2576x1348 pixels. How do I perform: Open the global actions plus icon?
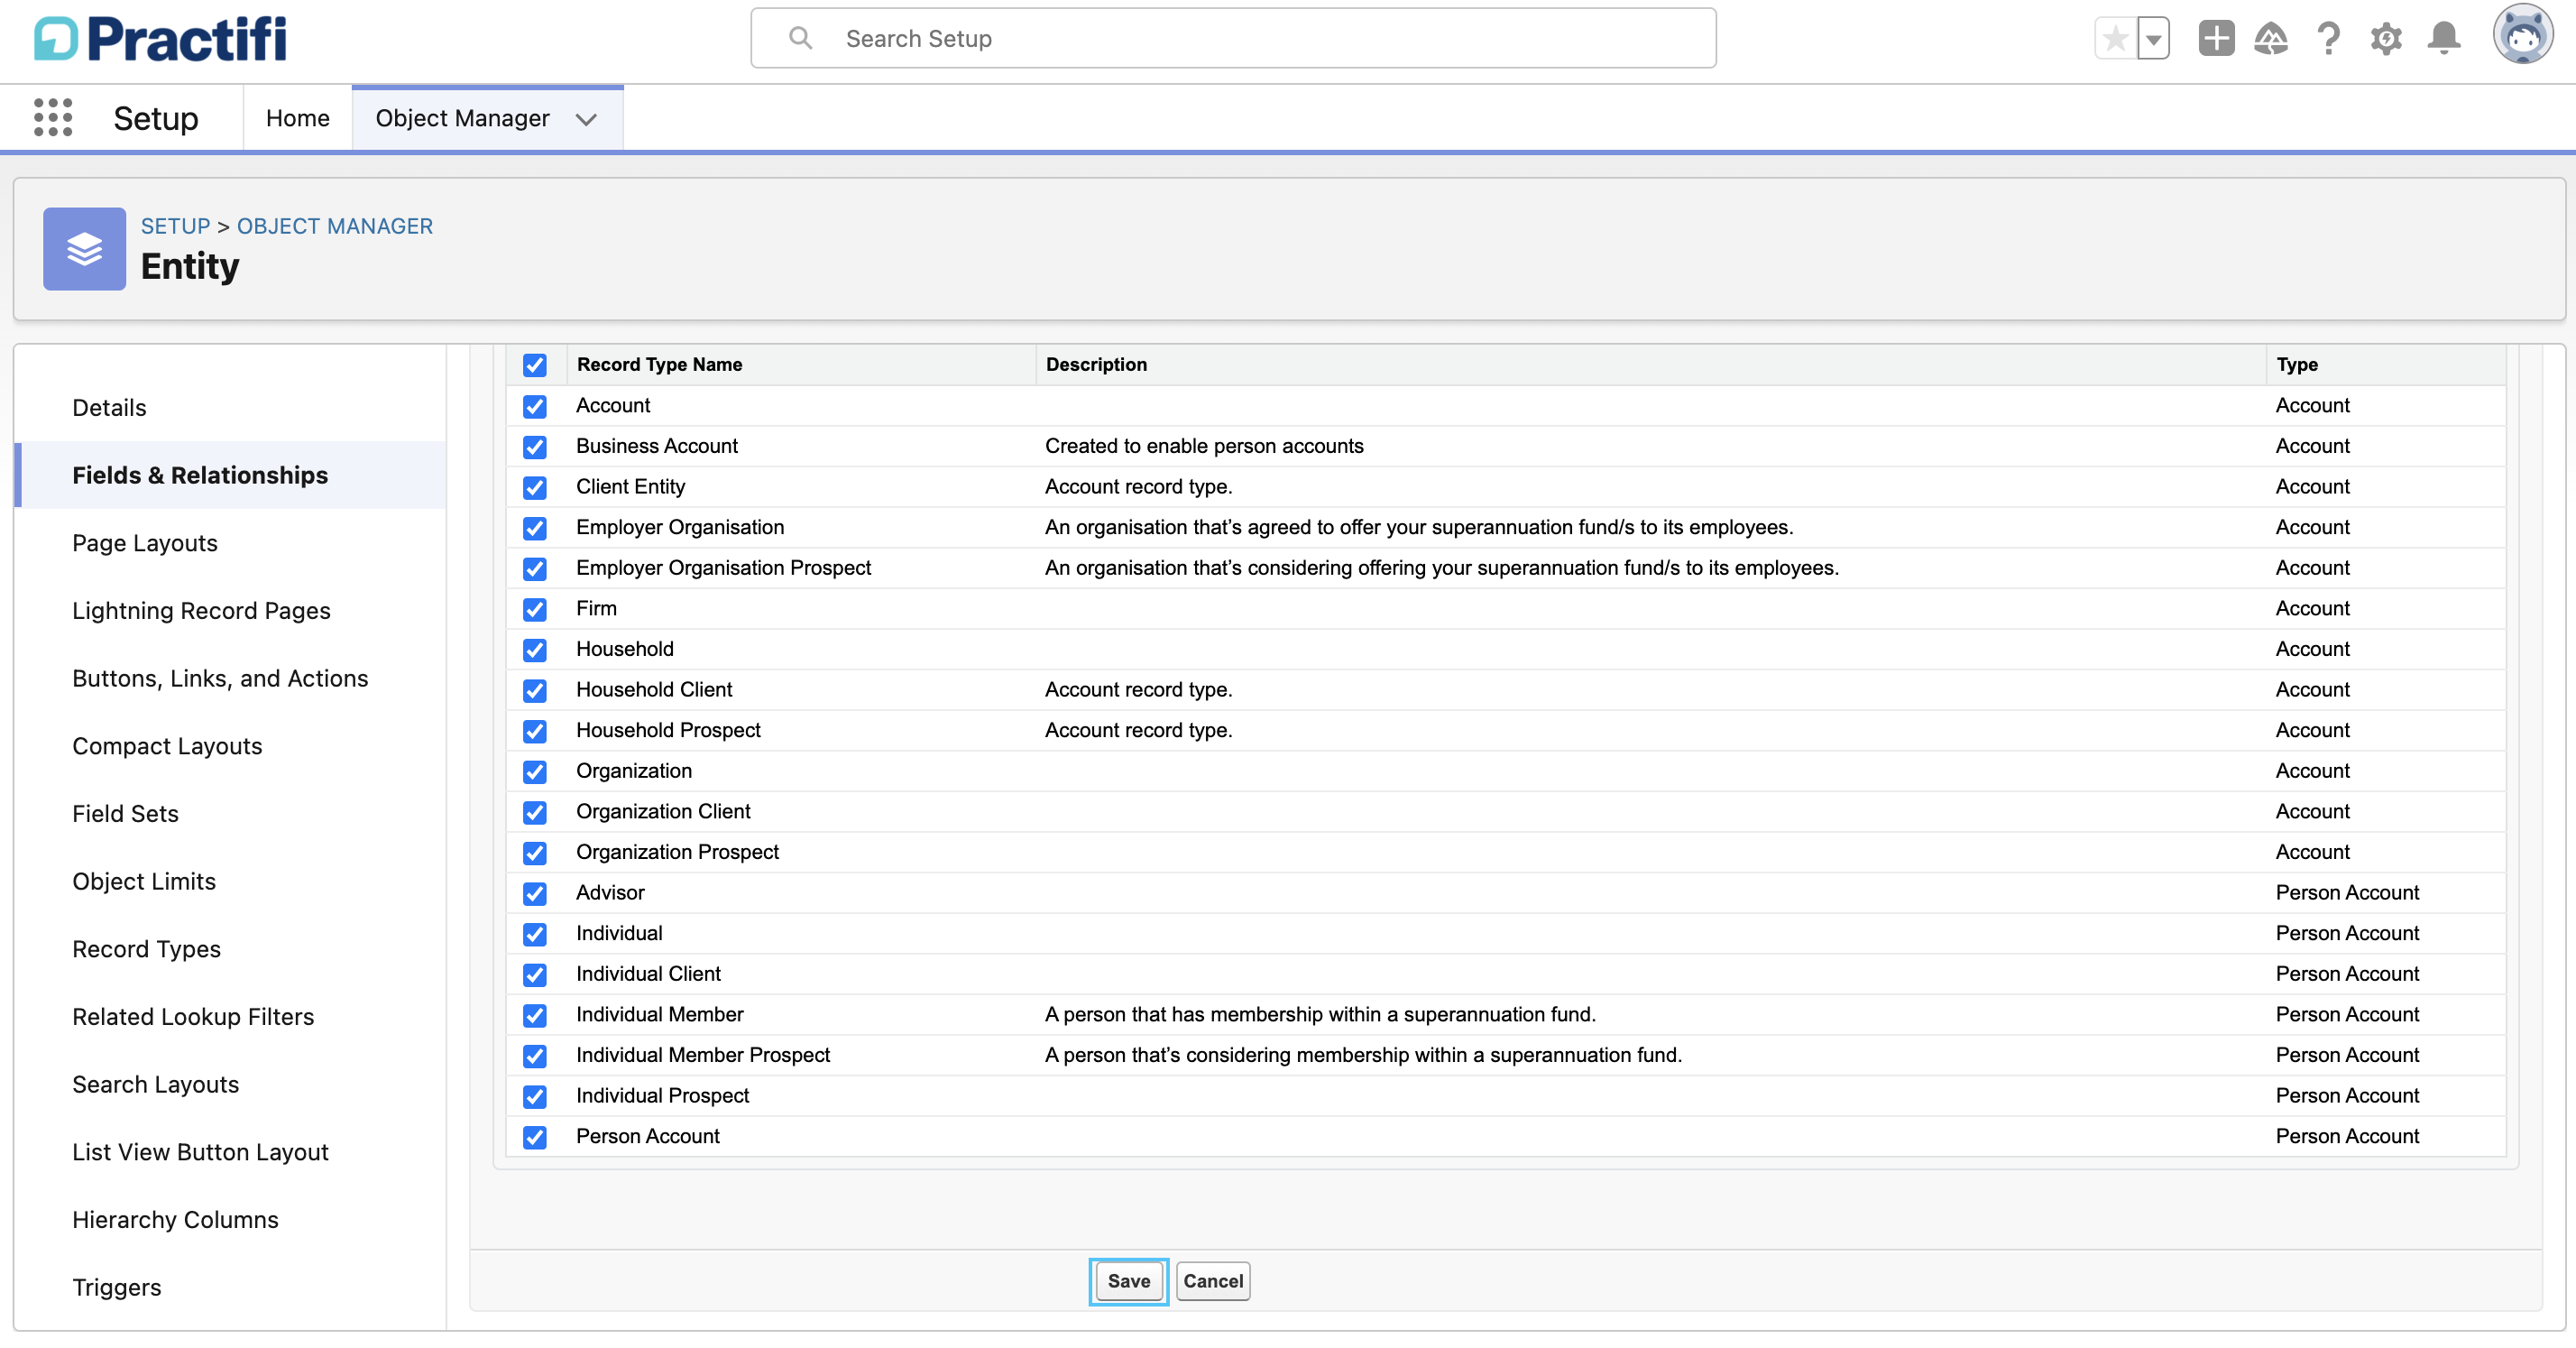(x=2216, y=39)
